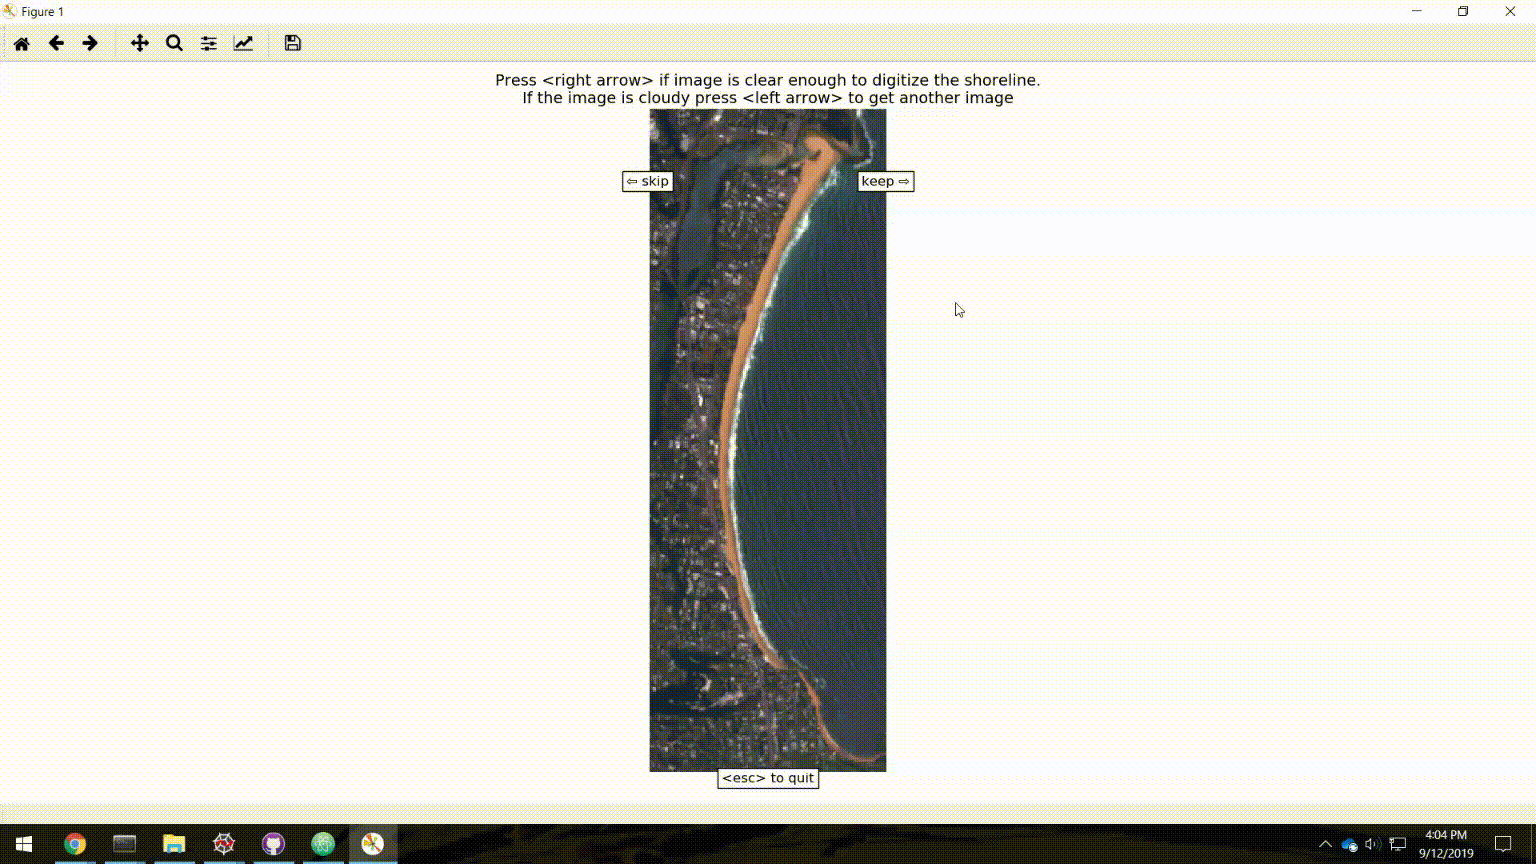Open the configure subplots dialog
The height and width of the screenshot is (864, 1536).
(x=208, y=43)
